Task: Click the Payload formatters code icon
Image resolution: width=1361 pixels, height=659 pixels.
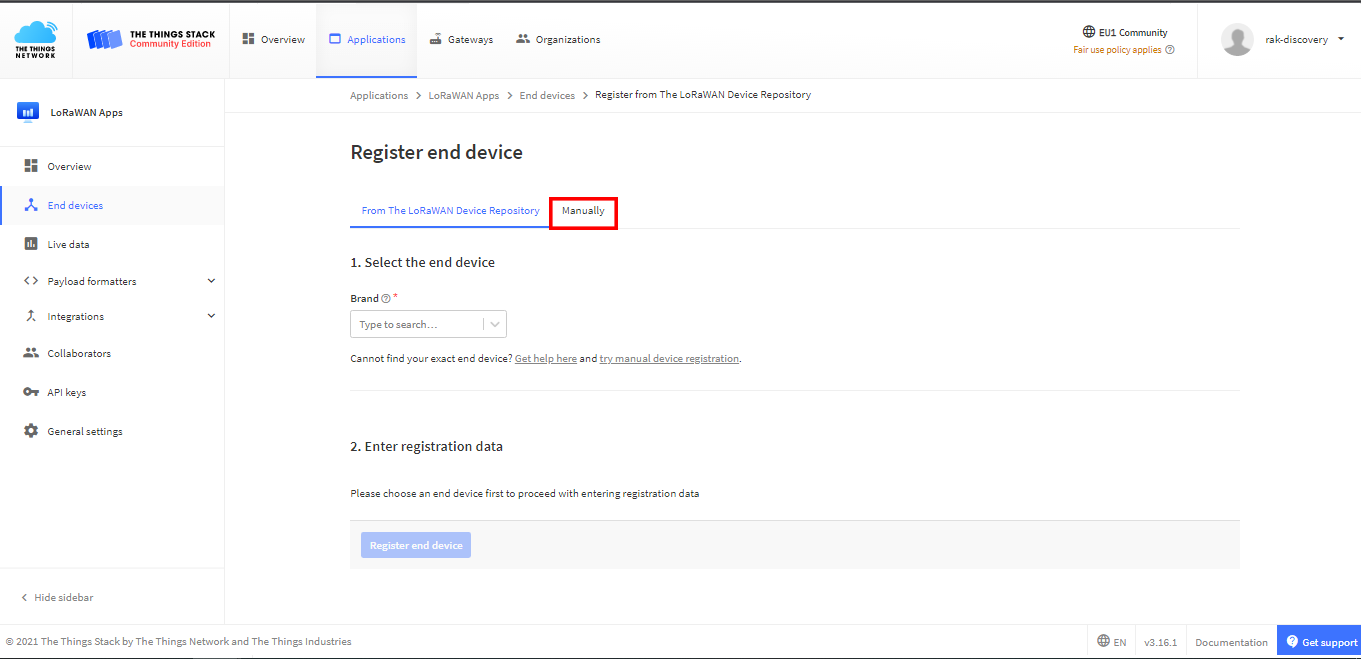Action: (x=30, y=281)
